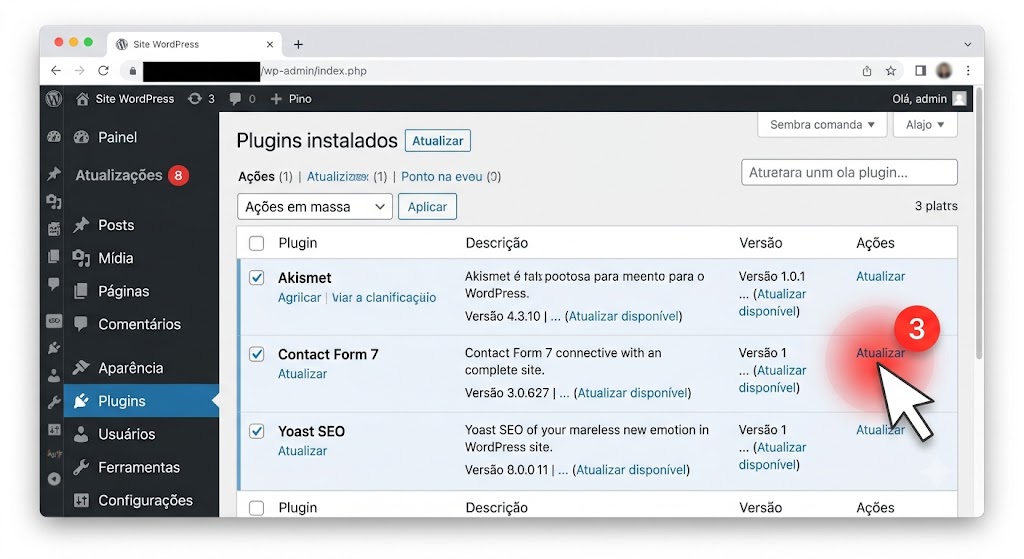
Task: Click the WordPress logo in admin bar
Action: tap(54, 99)
